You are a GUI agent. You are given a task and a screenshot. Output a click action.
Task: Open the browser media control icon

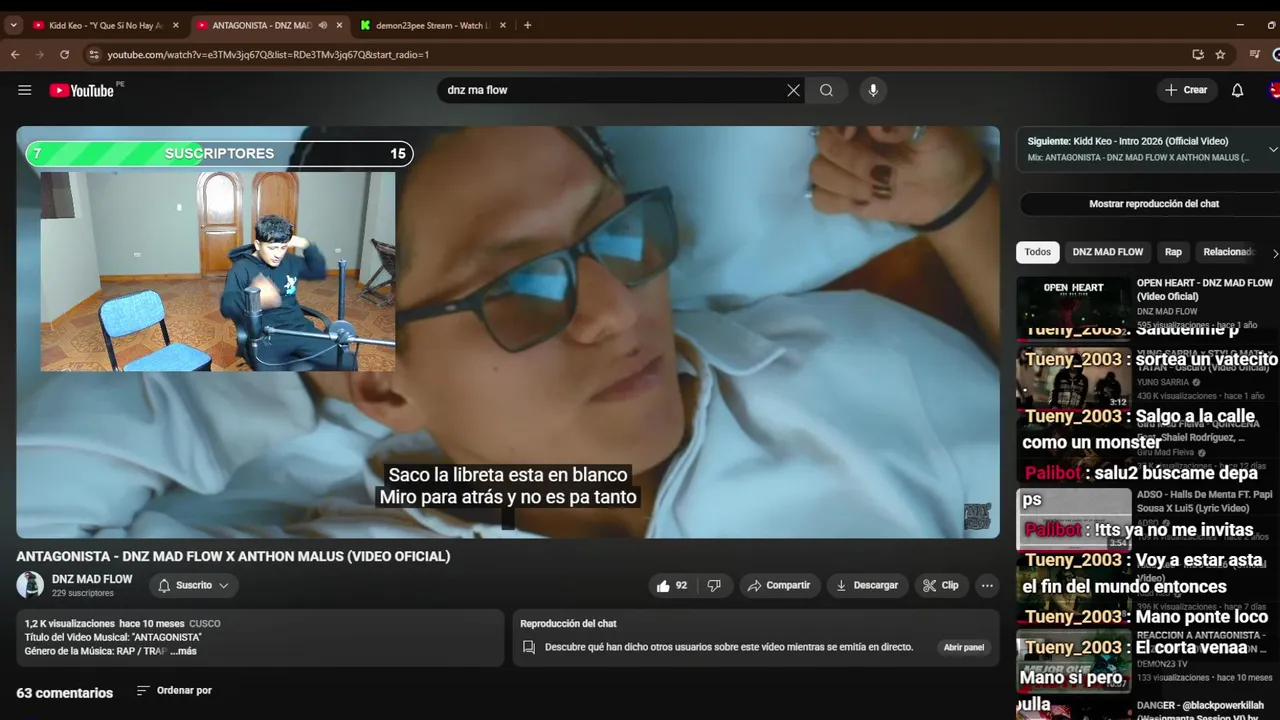point(1255,54)
